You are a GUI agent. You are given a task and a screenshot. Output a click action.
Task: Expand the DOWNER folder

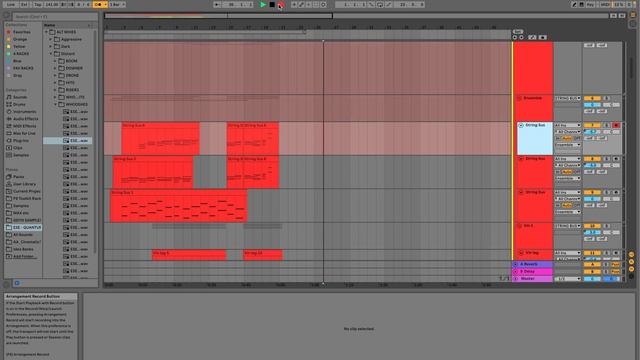click(x=55, y=68)
